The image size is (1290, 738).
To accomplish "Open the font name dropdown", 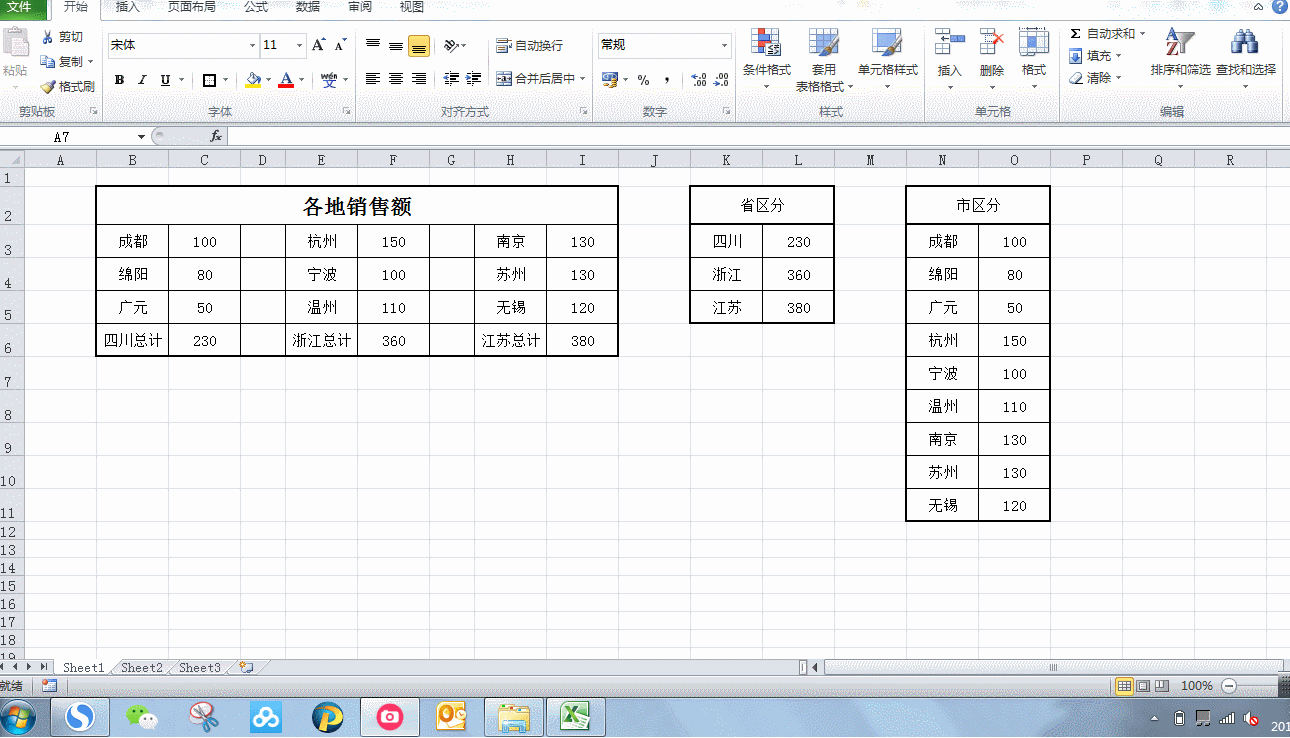I will tap(253, 46).
